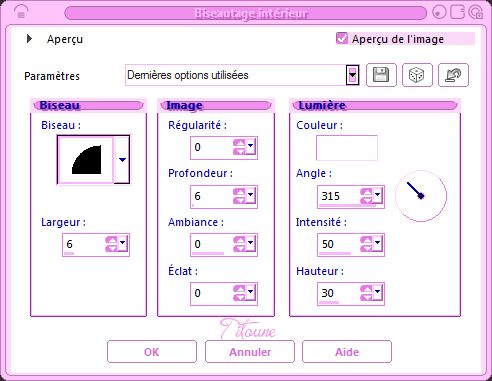Click the randomize parameters dice icon

(x=417, y=75)
